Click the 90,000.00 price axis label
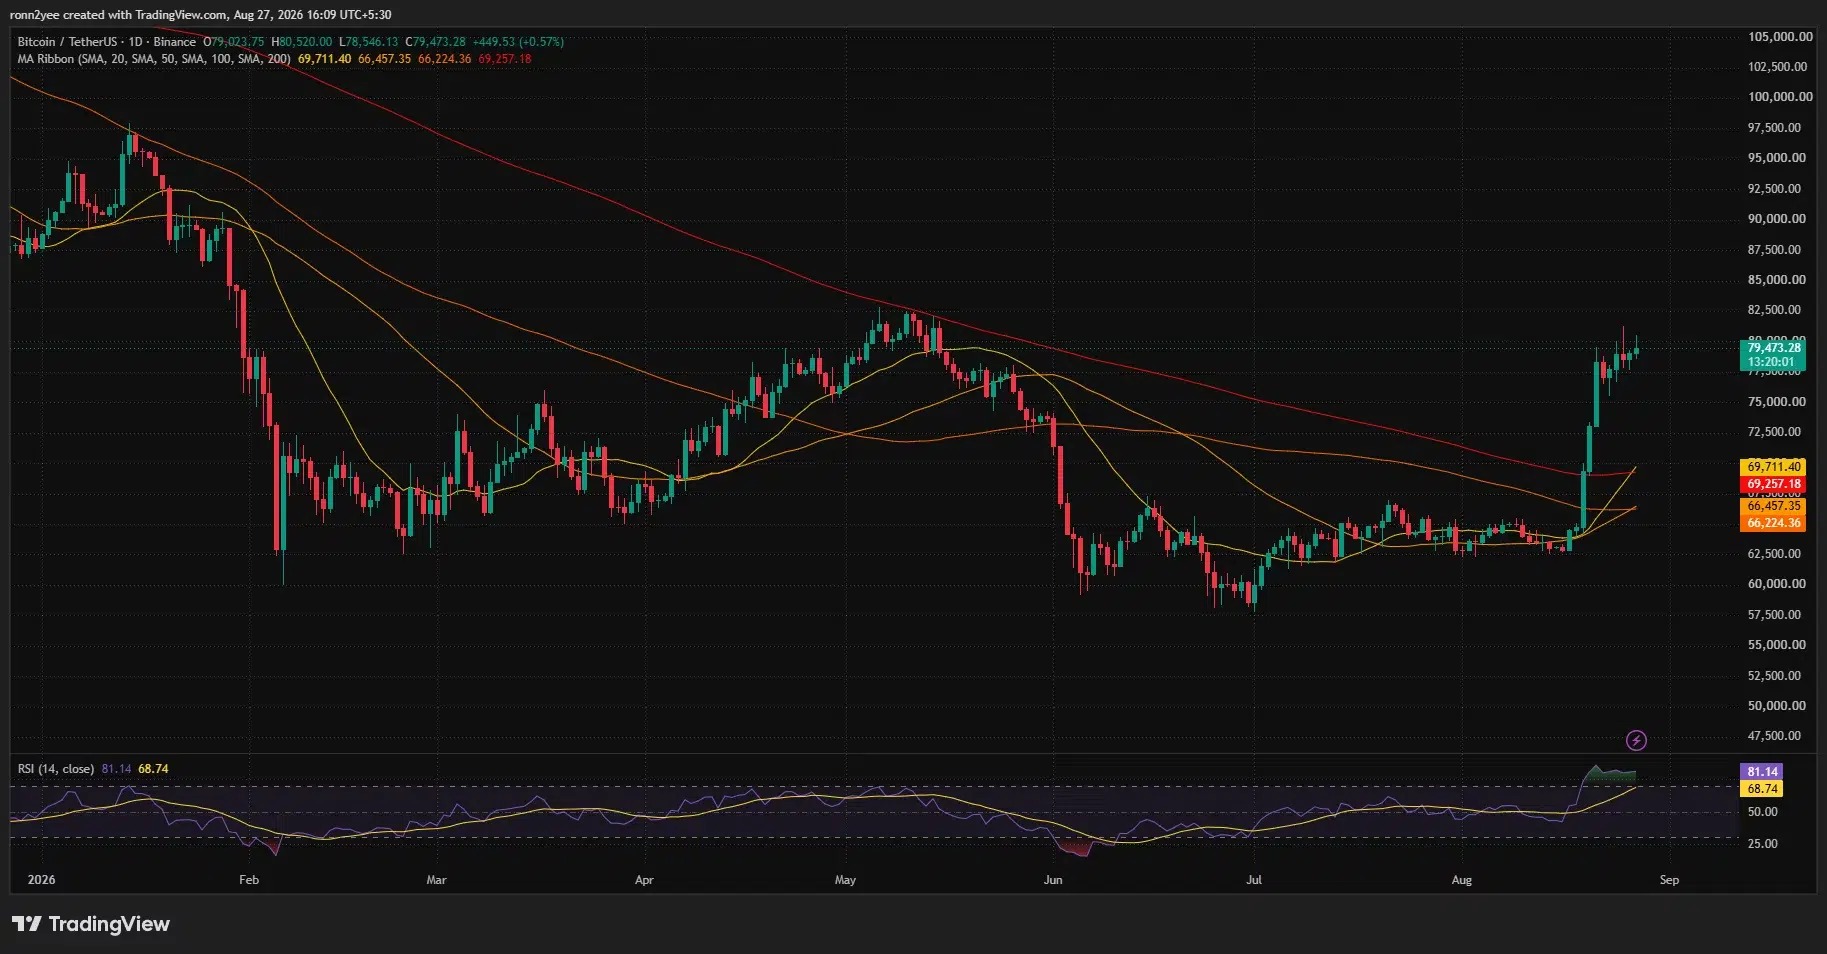 pos(1777,219)
